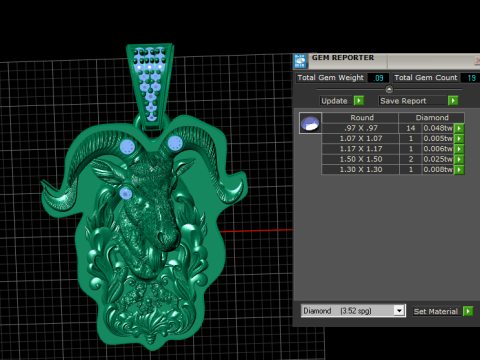Viewport: 480px width, 360px height.
Task: Select the 1.50 X 1.50 size cell
Action: click(x=361, y=159)
